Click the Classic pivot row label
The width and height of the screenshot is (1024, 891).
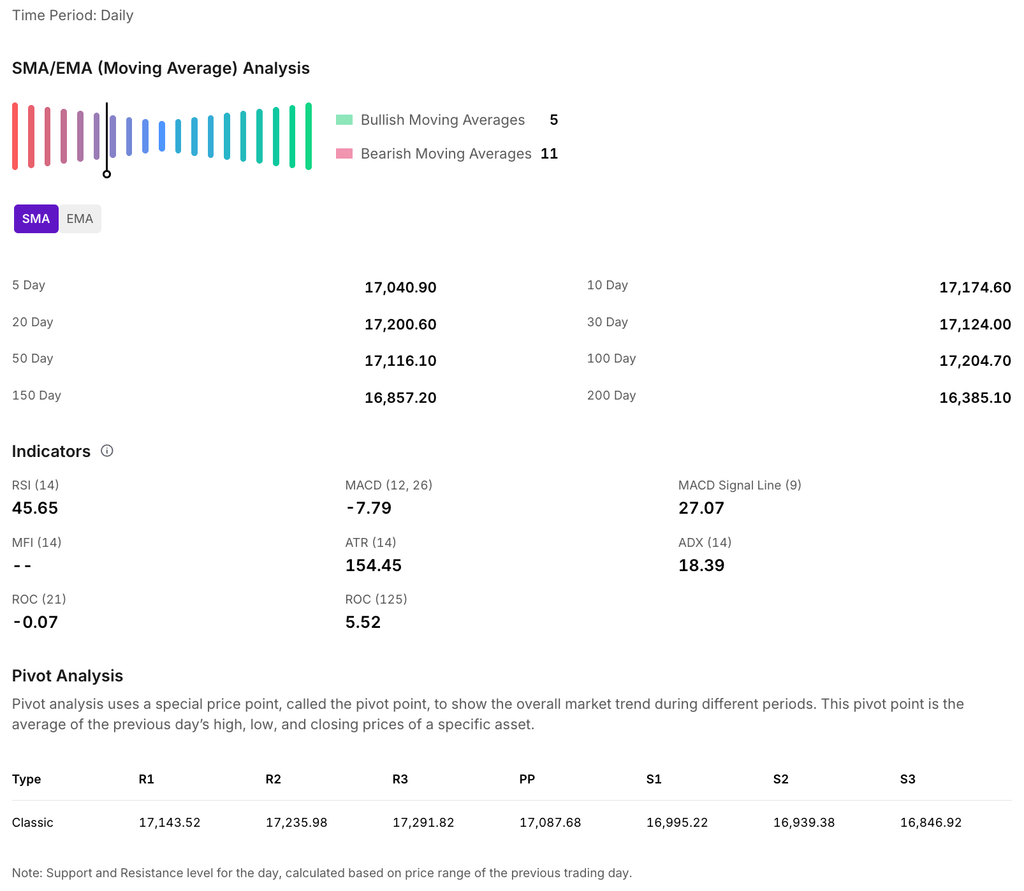coord(33,822)
